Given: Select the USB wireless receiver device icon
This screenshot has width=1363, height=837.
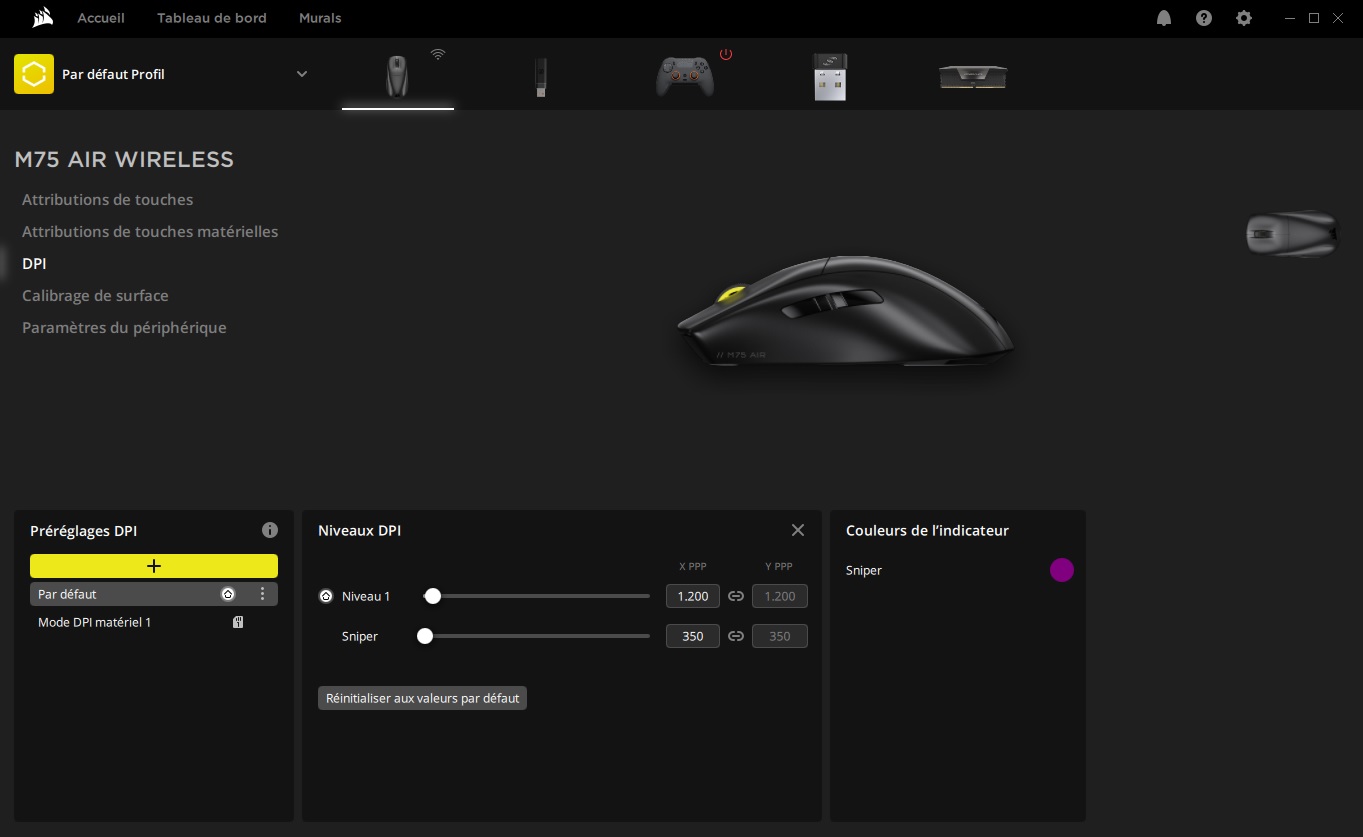Looking at the screenshot, I should pos(830,77).
